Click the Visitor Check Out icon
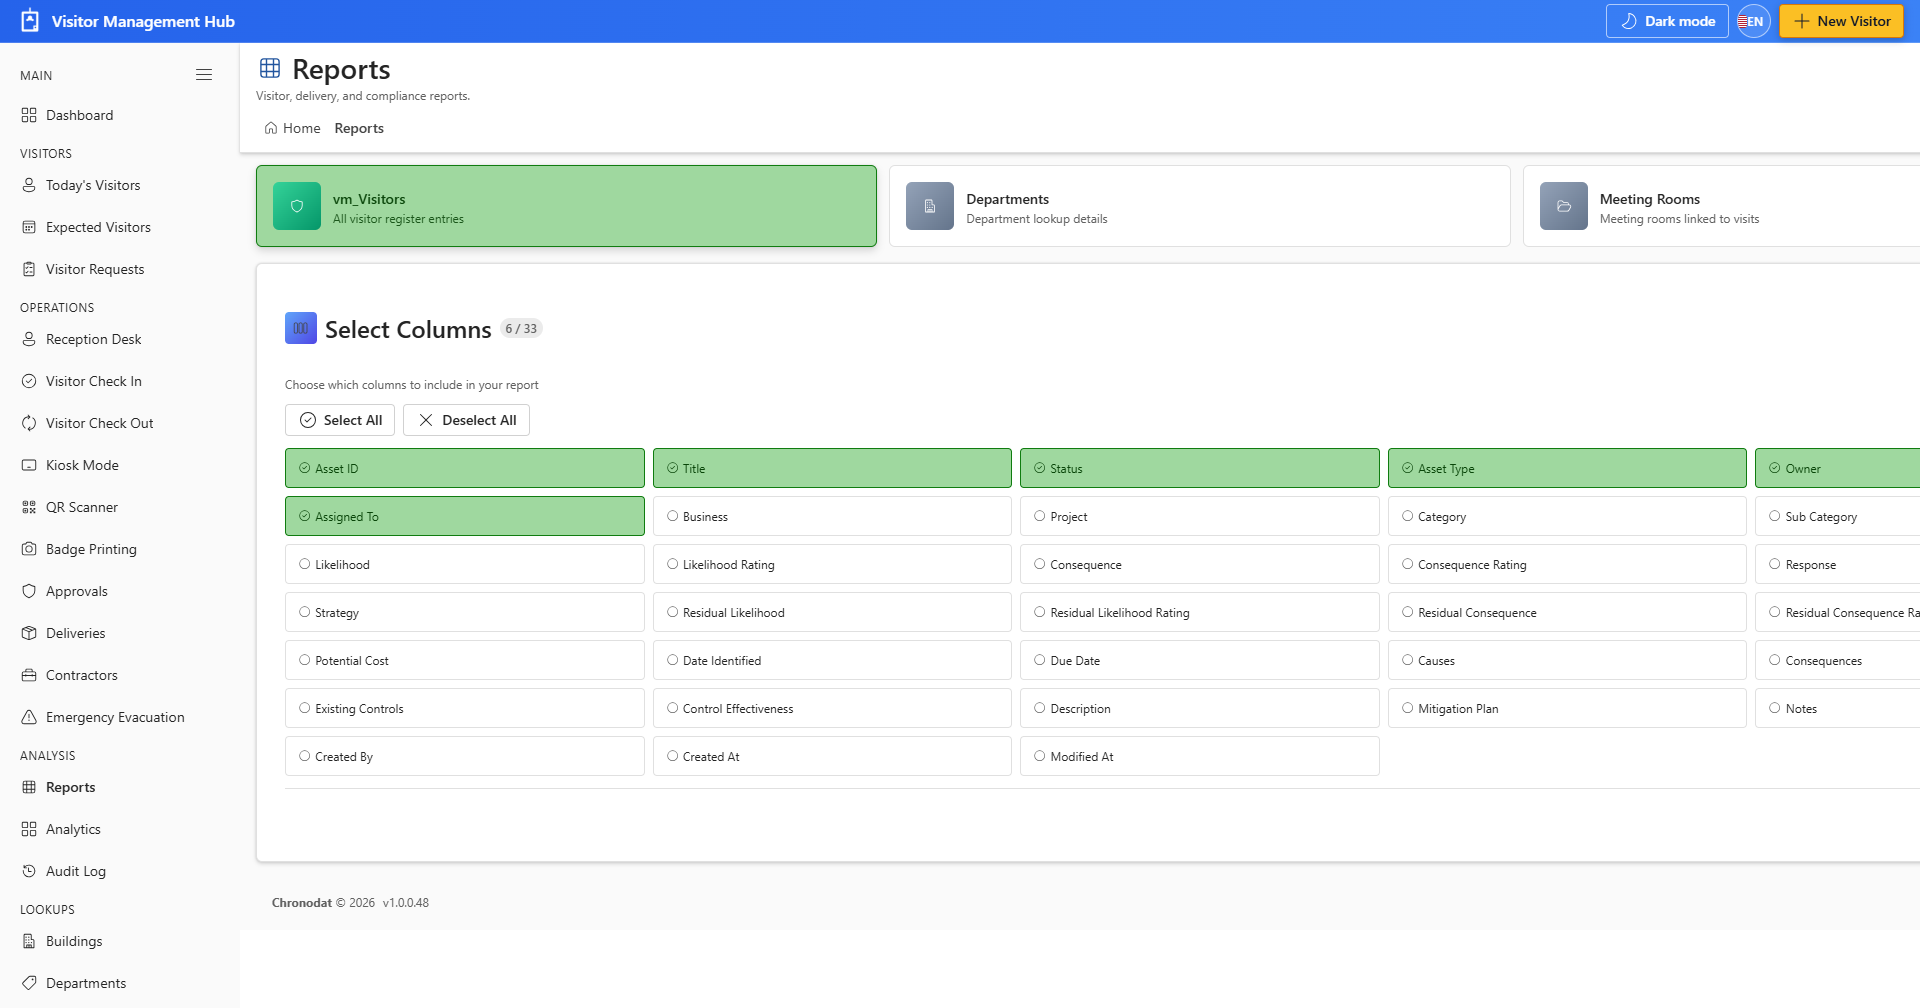This screenshot has width=1920, height=1008. click(x=29, y=423)
